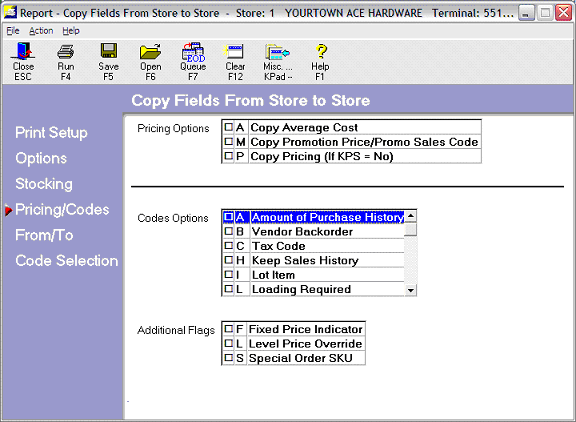Open the File menu

(13, 31)
